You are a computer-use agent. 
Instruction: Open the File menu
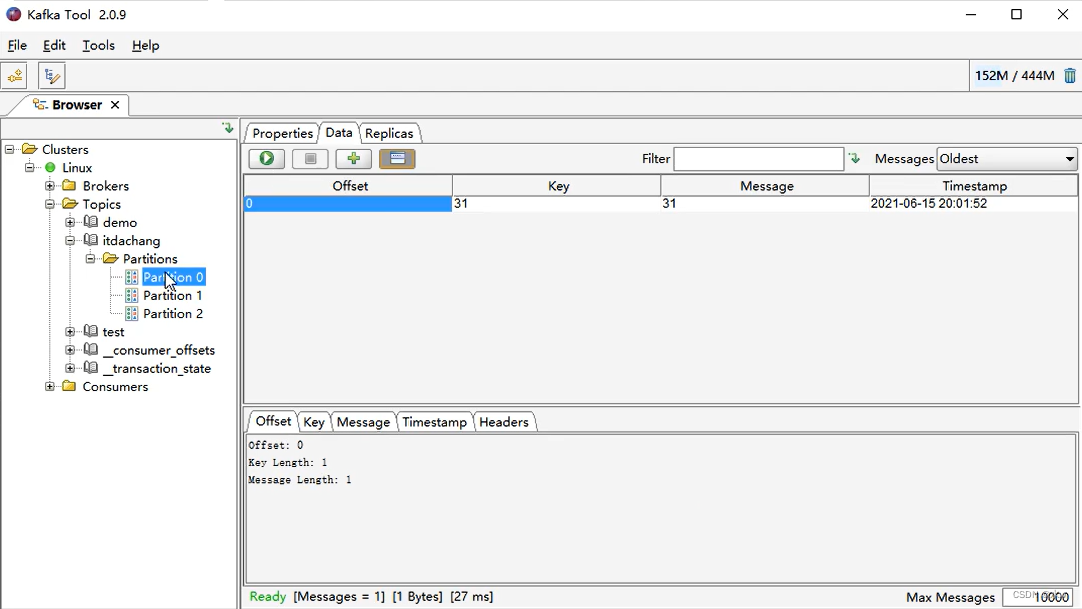click(17, 46)
